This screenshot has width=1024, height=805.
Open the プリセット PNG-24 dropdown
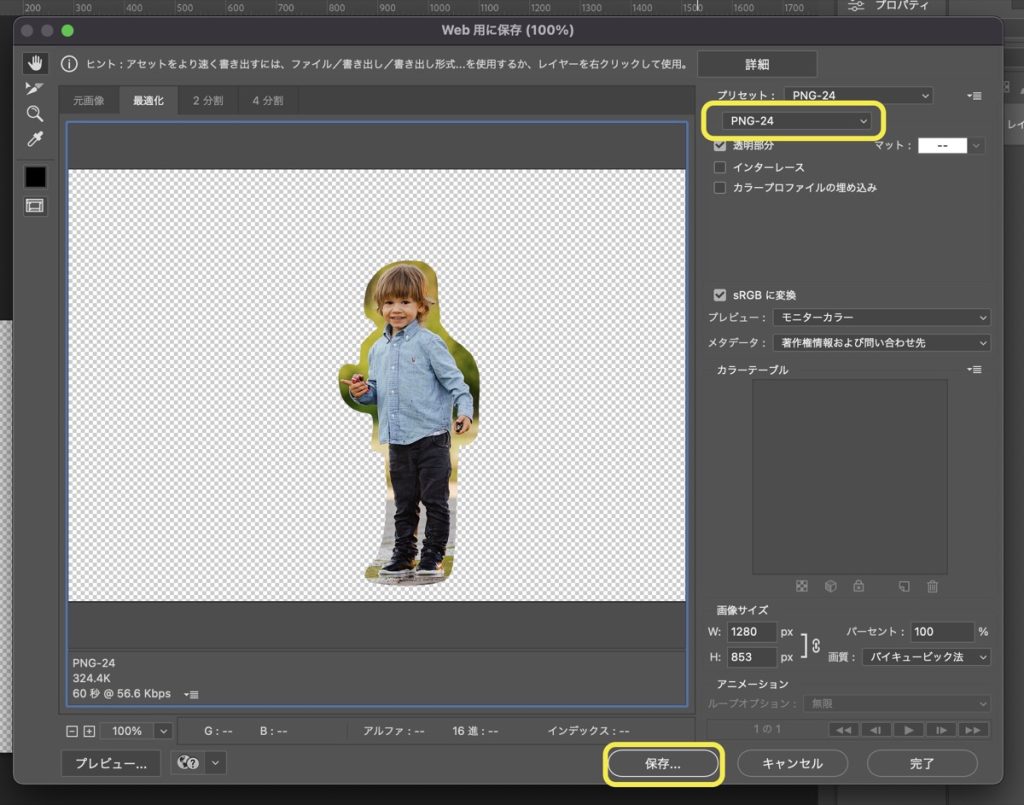(858, 95)
